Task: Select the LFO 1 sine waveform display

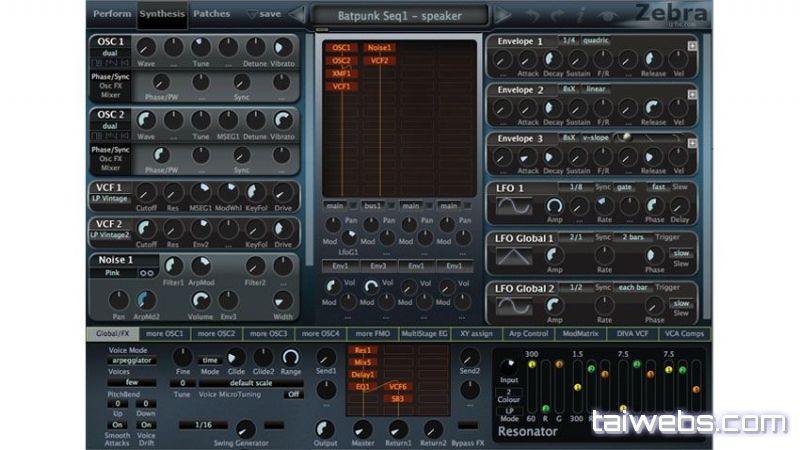Action: [515, 205]
